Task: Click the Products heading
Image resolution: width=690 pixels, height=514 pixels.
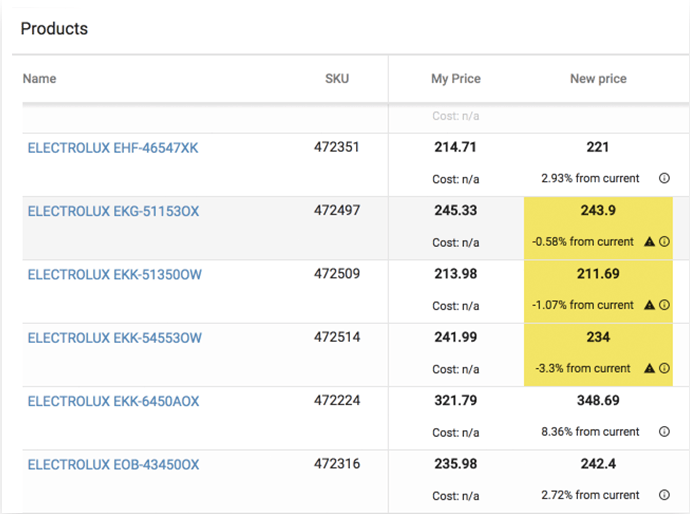Action: [x=54, y=29]
